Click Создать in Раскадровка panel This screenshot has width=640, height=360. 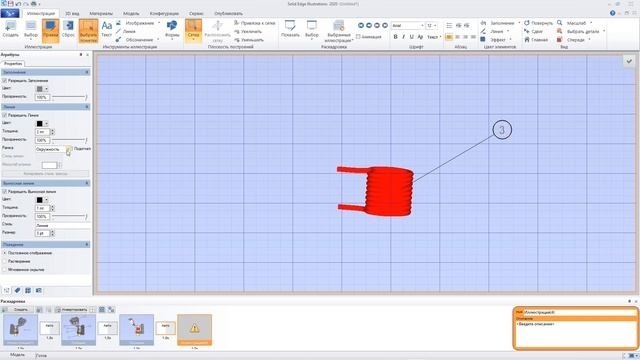18,310
